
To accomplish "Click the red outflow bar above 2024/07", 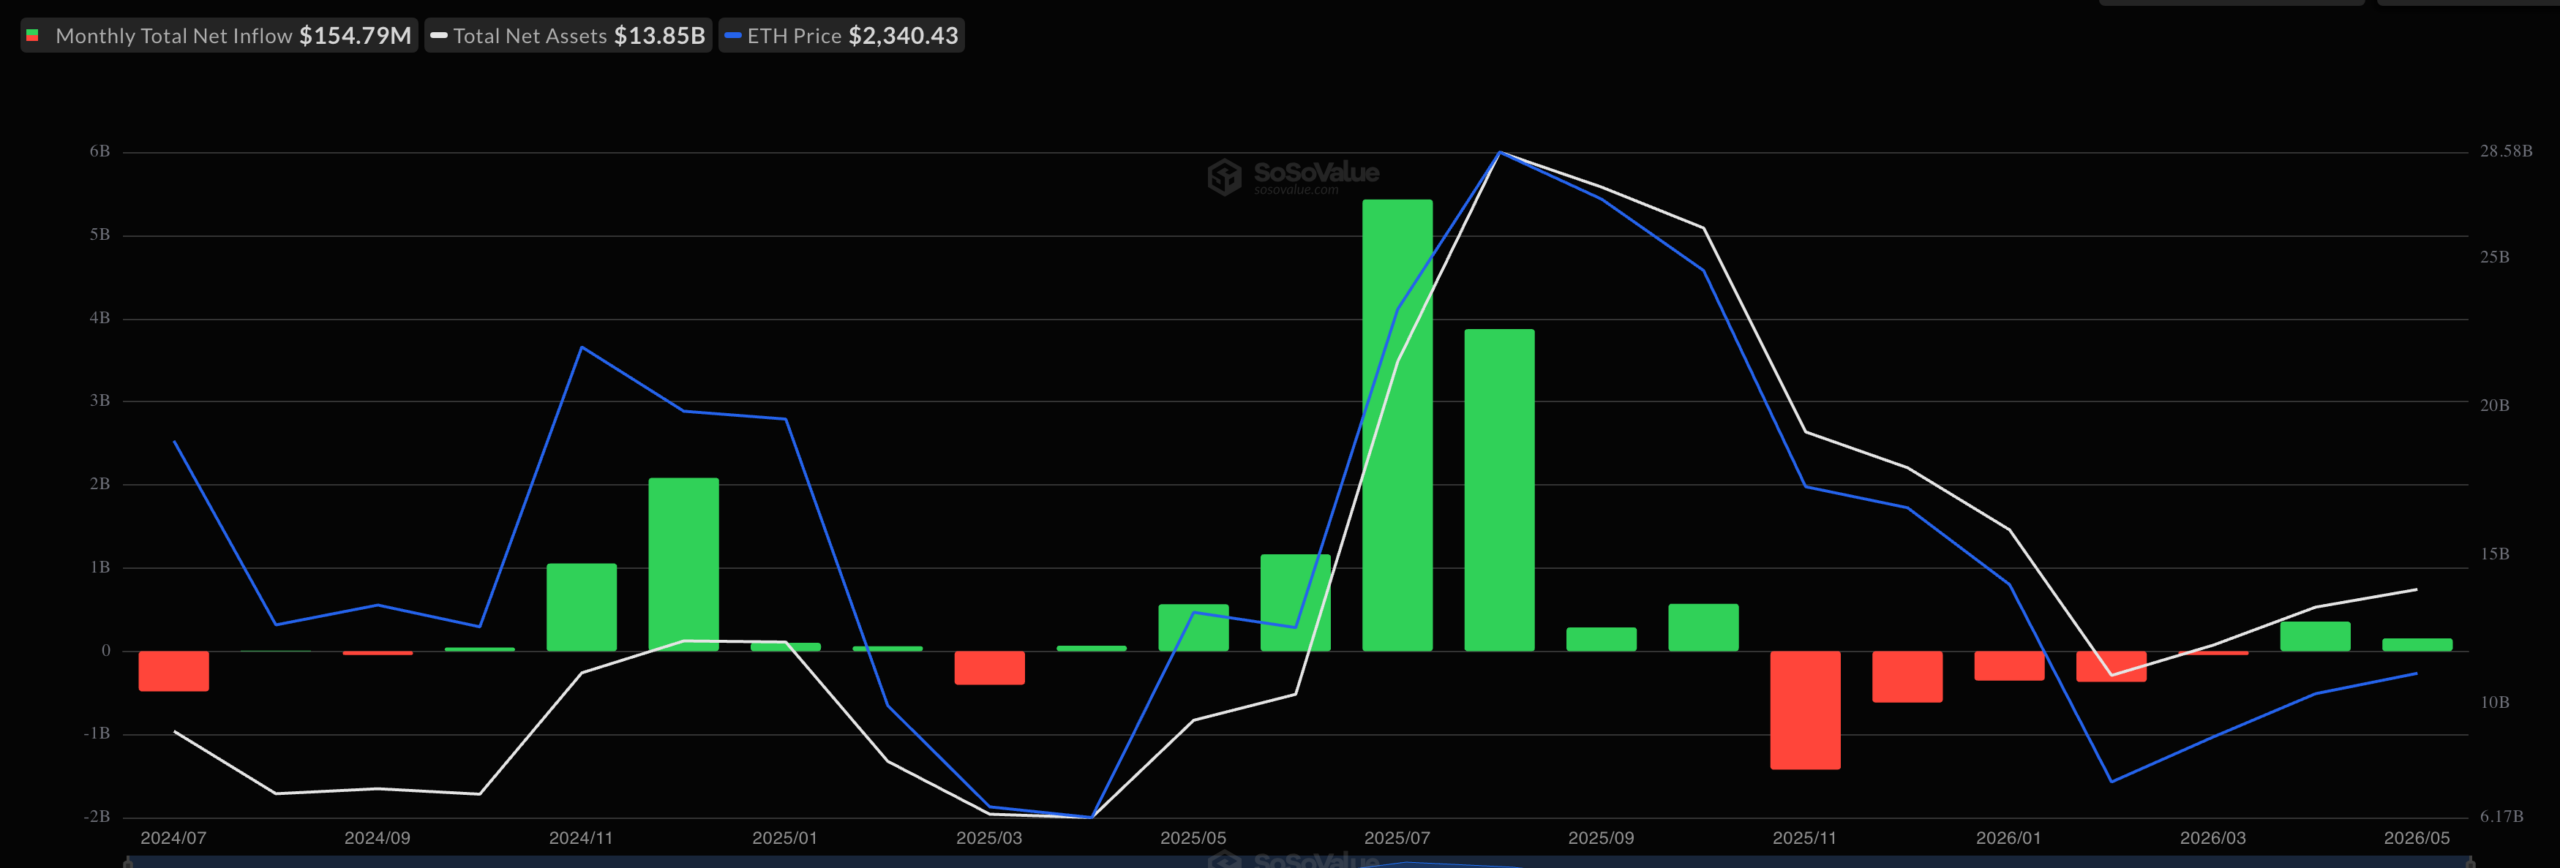I will (174, 671).
